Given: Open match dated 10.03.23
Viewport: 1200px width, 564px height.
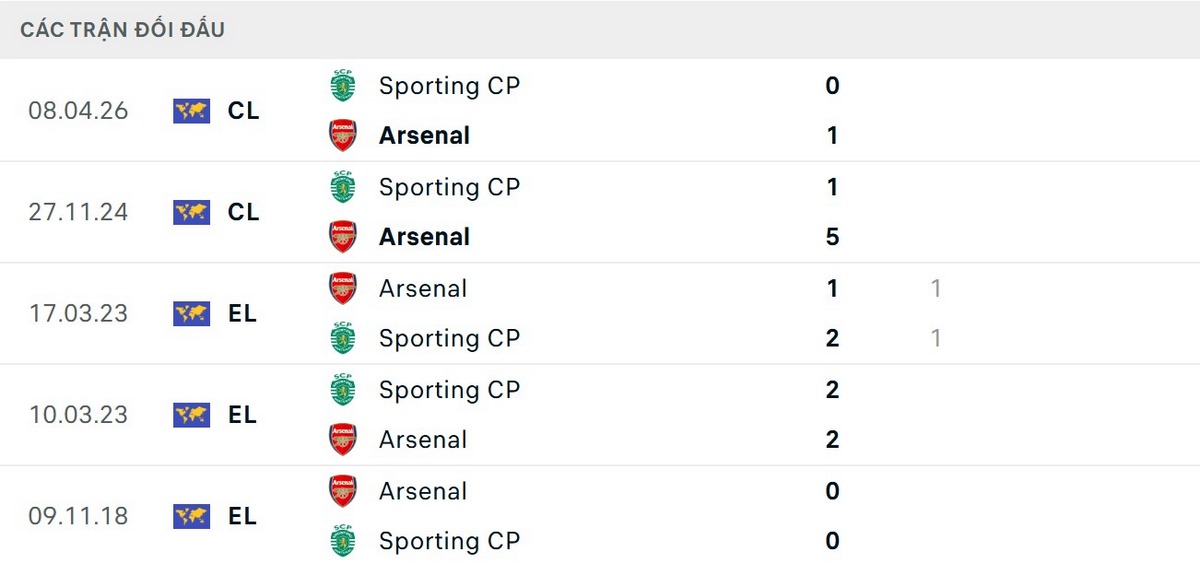Looking at the screenshot, I should coord(79,414).
